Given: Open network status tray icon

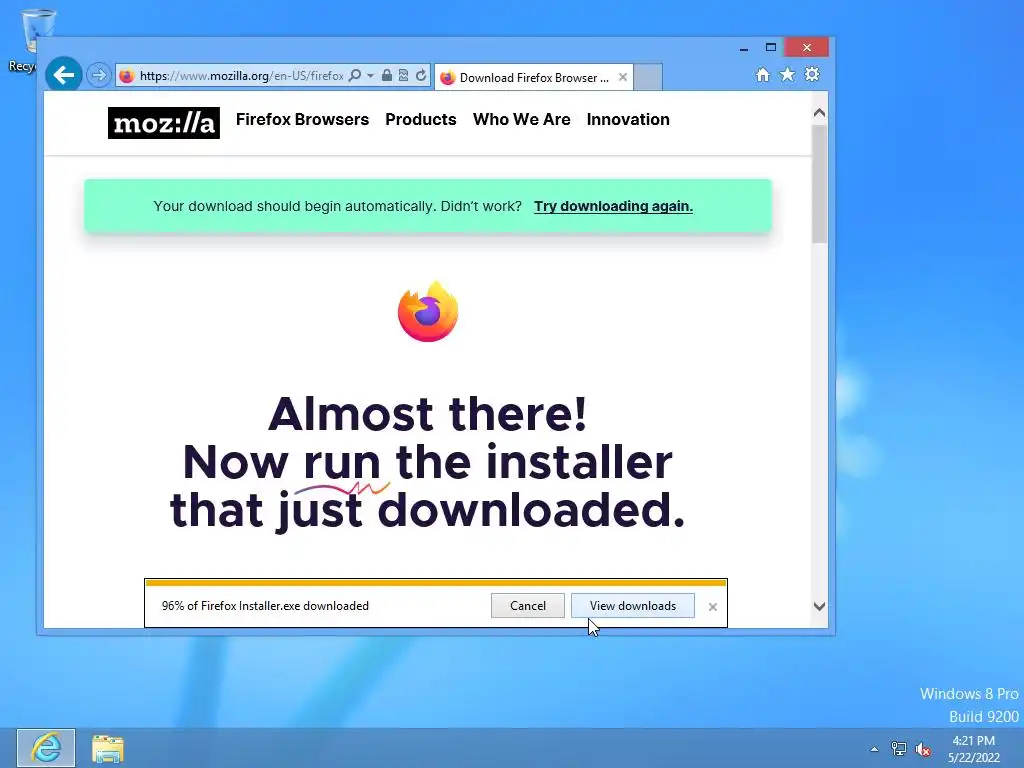Looking at the screenshot, I should coord(899,749).
